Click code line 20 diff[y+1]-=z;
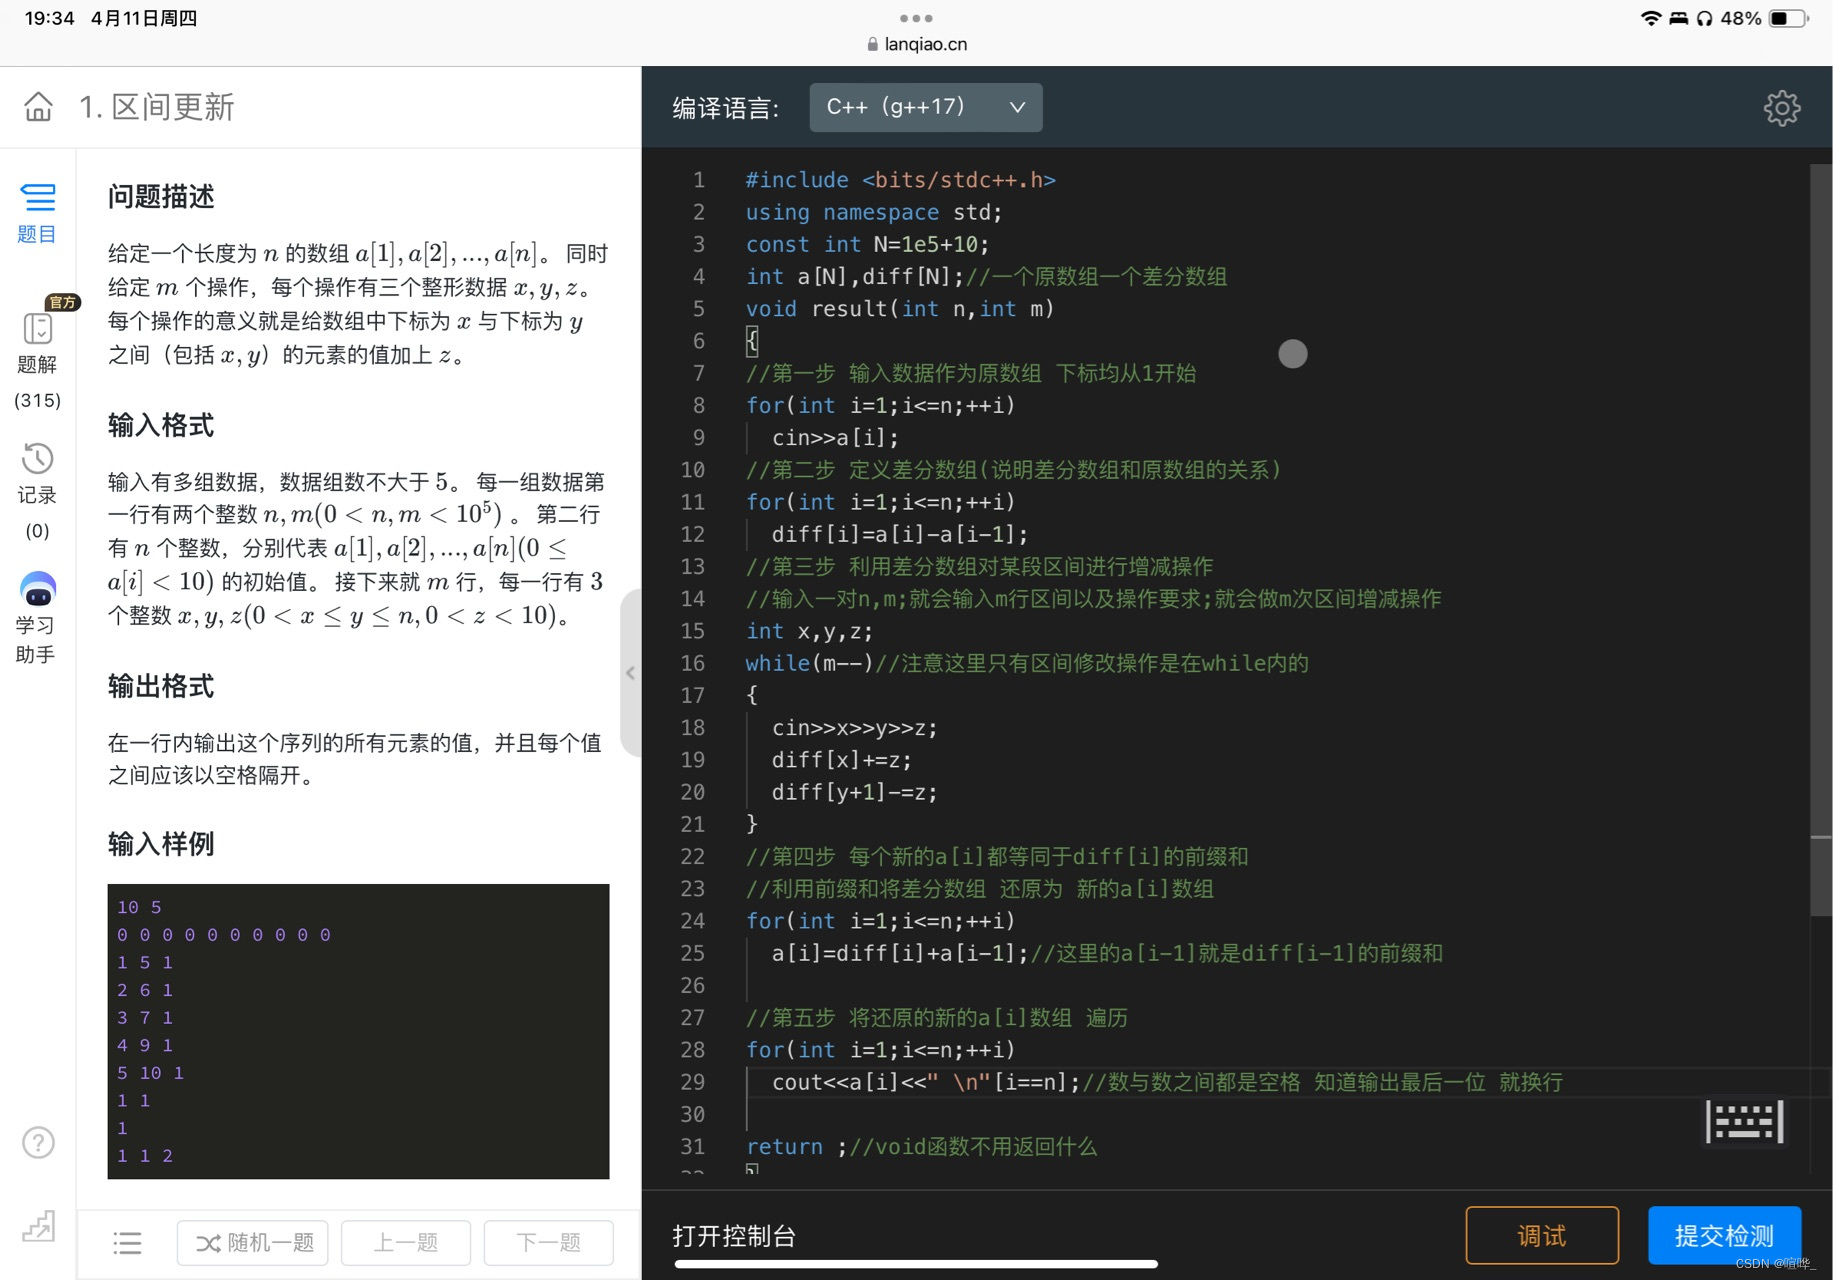The width and height of the screenshot is (1833, 1280). (x=854, y=792)
